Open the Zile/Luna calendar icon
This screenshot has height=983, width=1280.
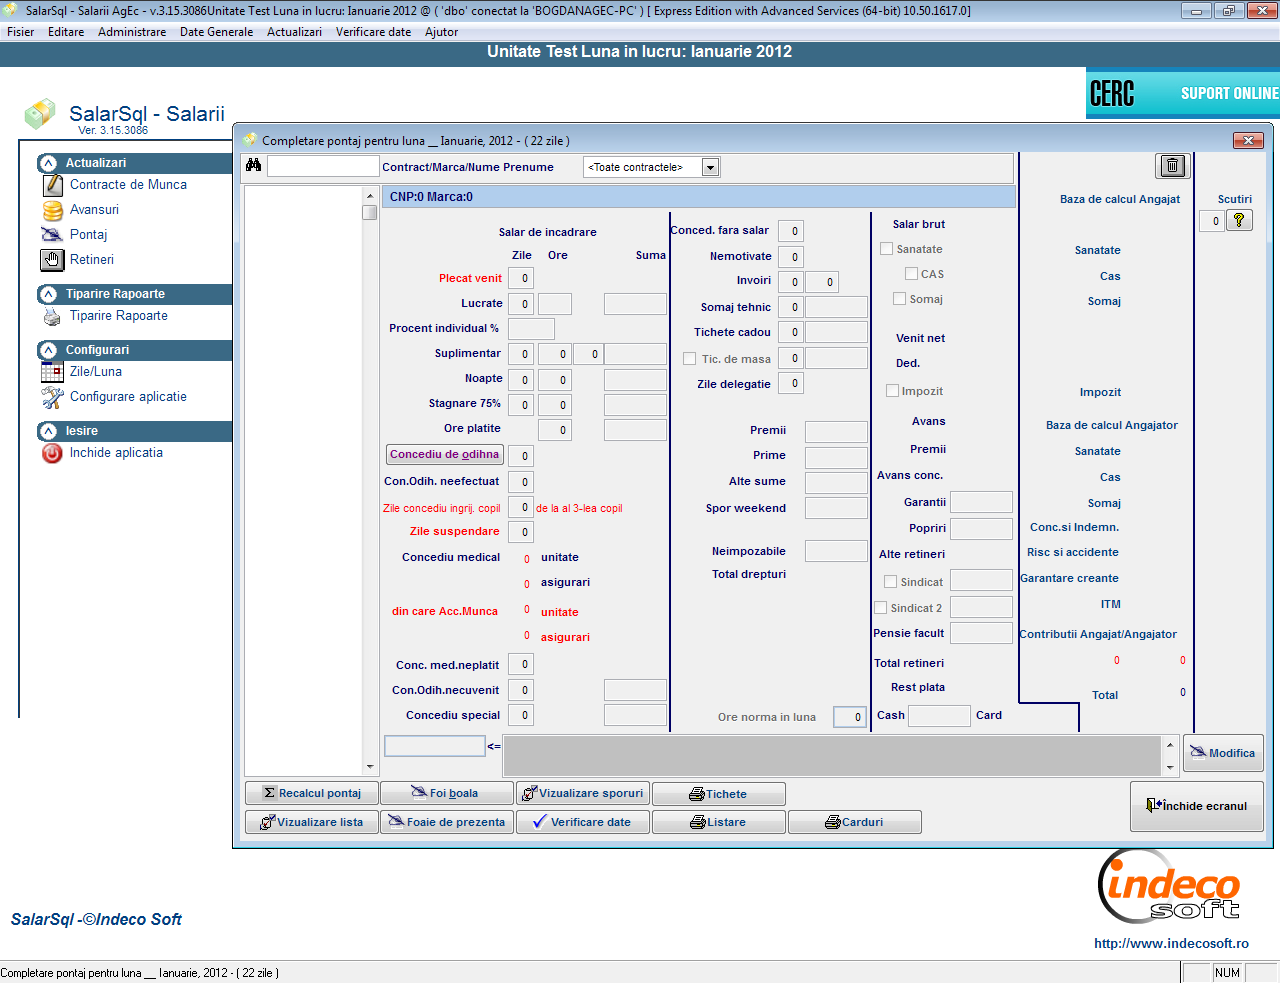(x=52, y=372)
